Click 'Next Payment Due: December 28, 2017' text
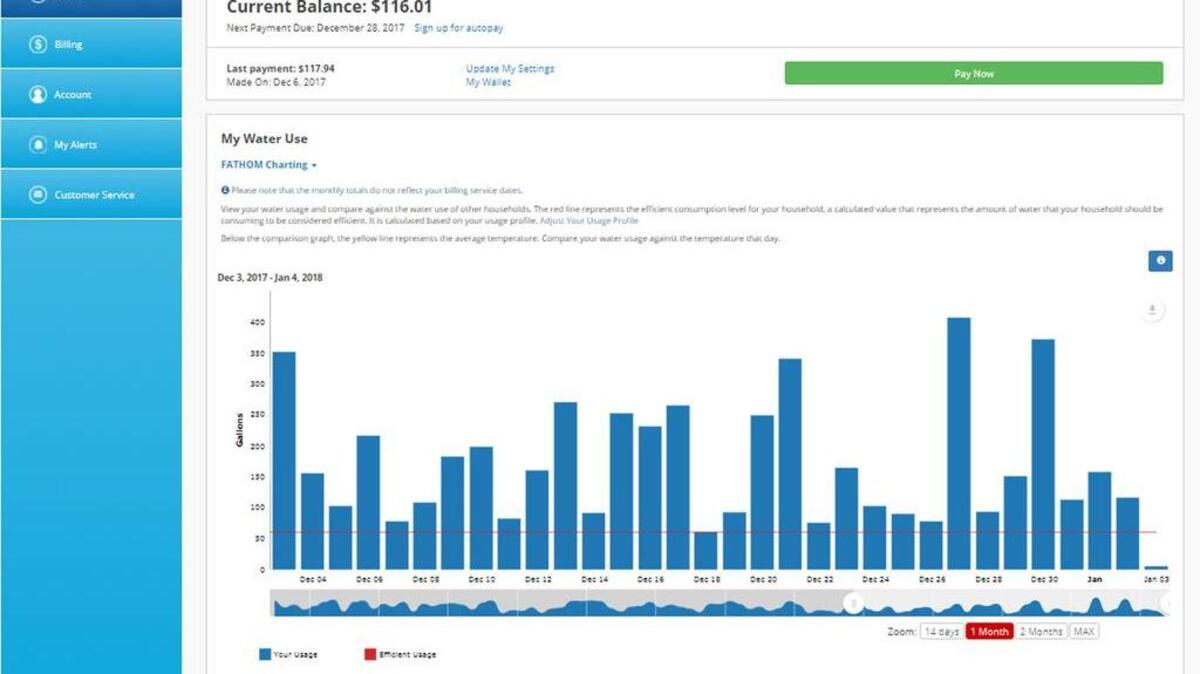 click(316, 28)
